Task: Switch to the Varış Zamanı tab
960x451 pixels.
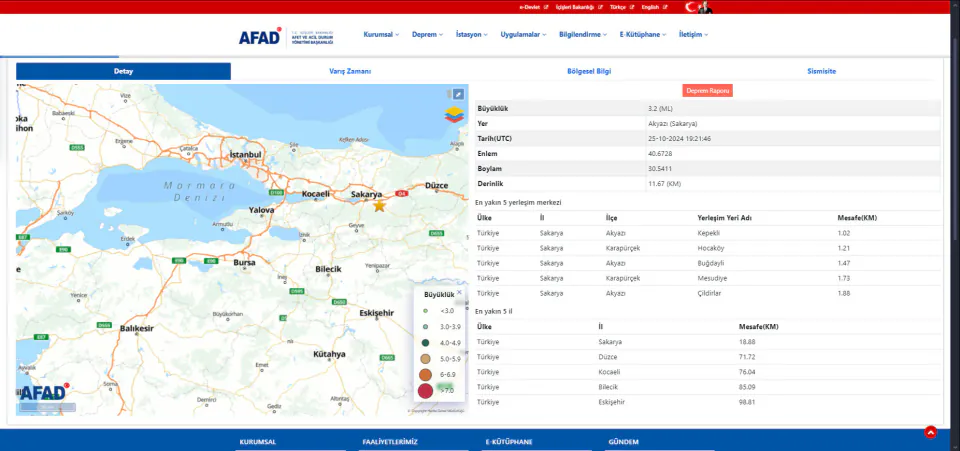Action: [x=350, y=71]
